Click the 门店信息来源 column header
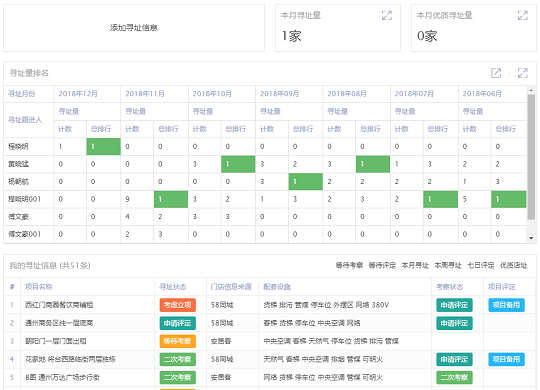Image resolution: width=540 pixels, height=390 pixels. click(x=231, y=287)
